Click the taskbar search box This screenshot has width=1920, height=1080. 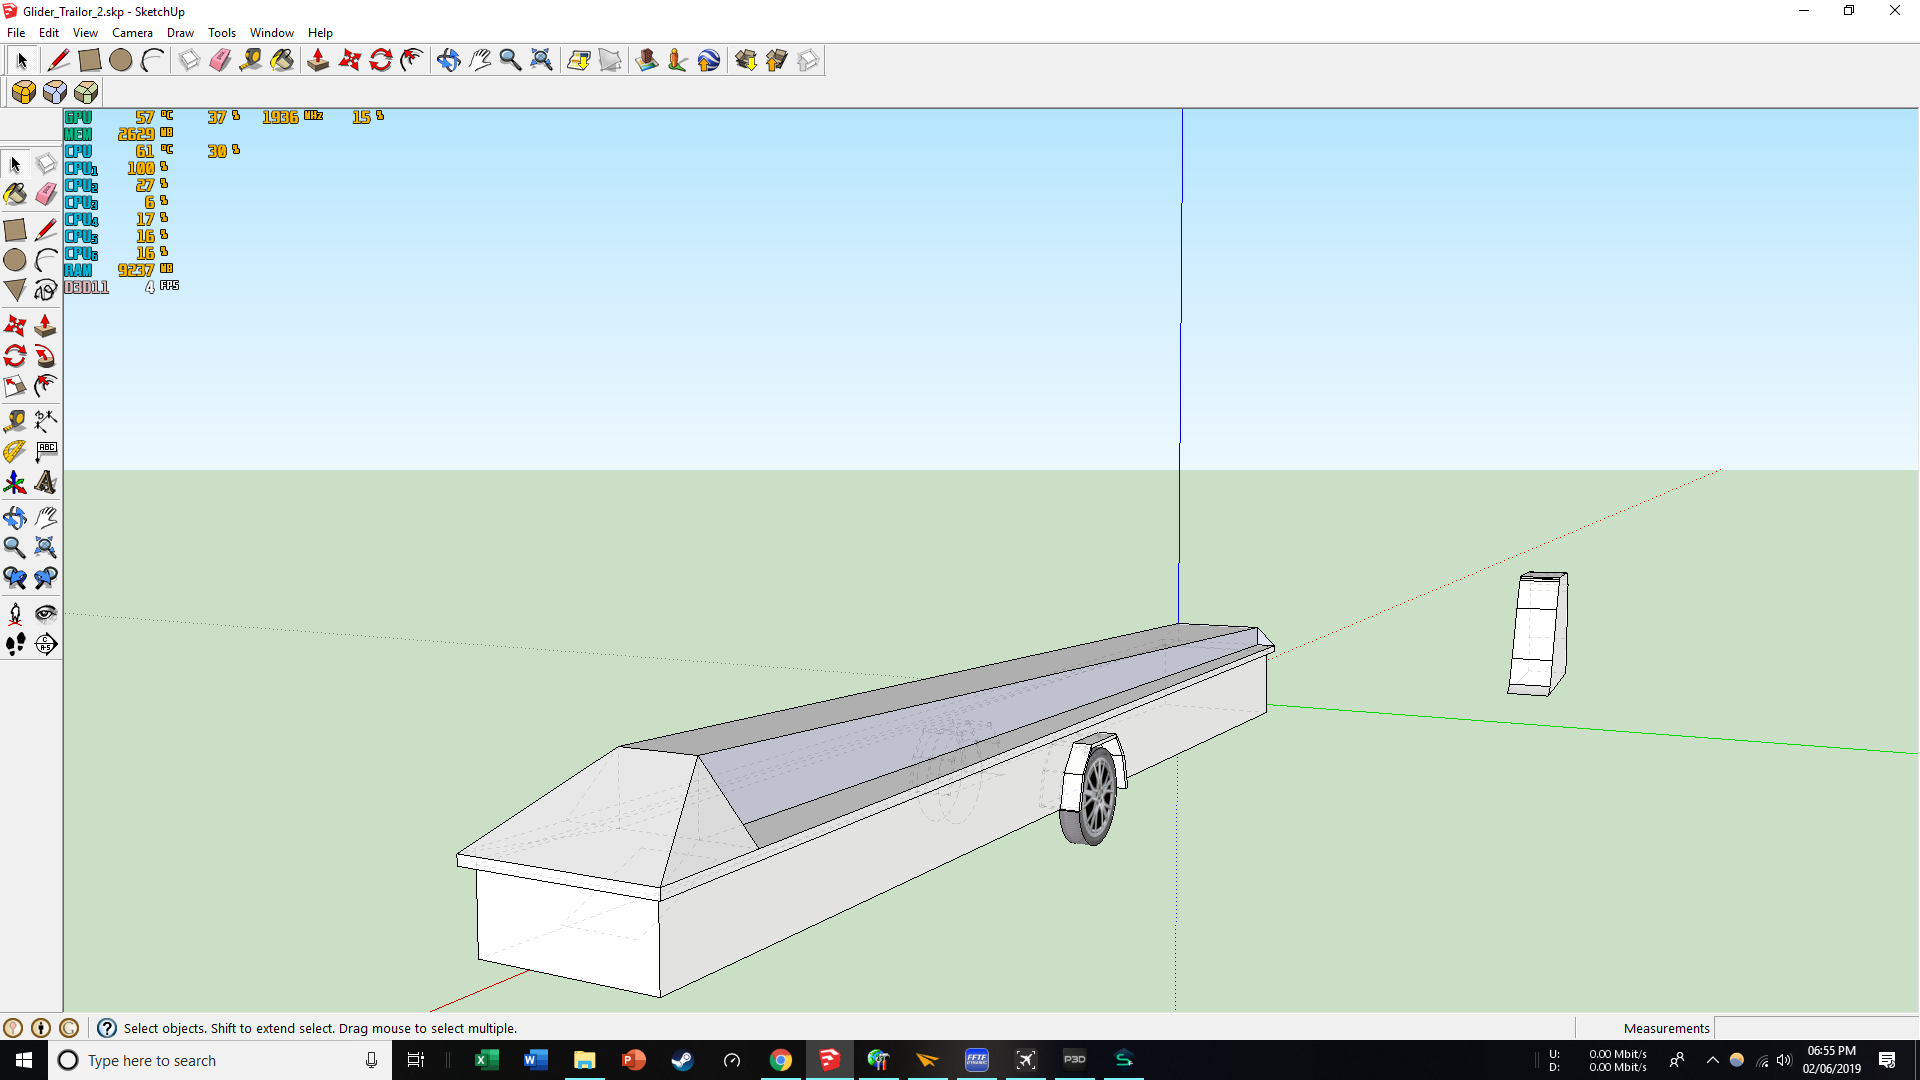(220, 1060)
